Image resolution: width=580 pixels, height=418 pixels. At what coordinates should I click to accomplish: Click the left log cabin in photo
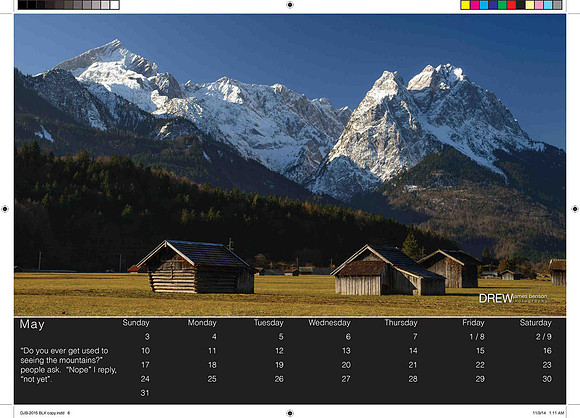[x=196, y=267]
